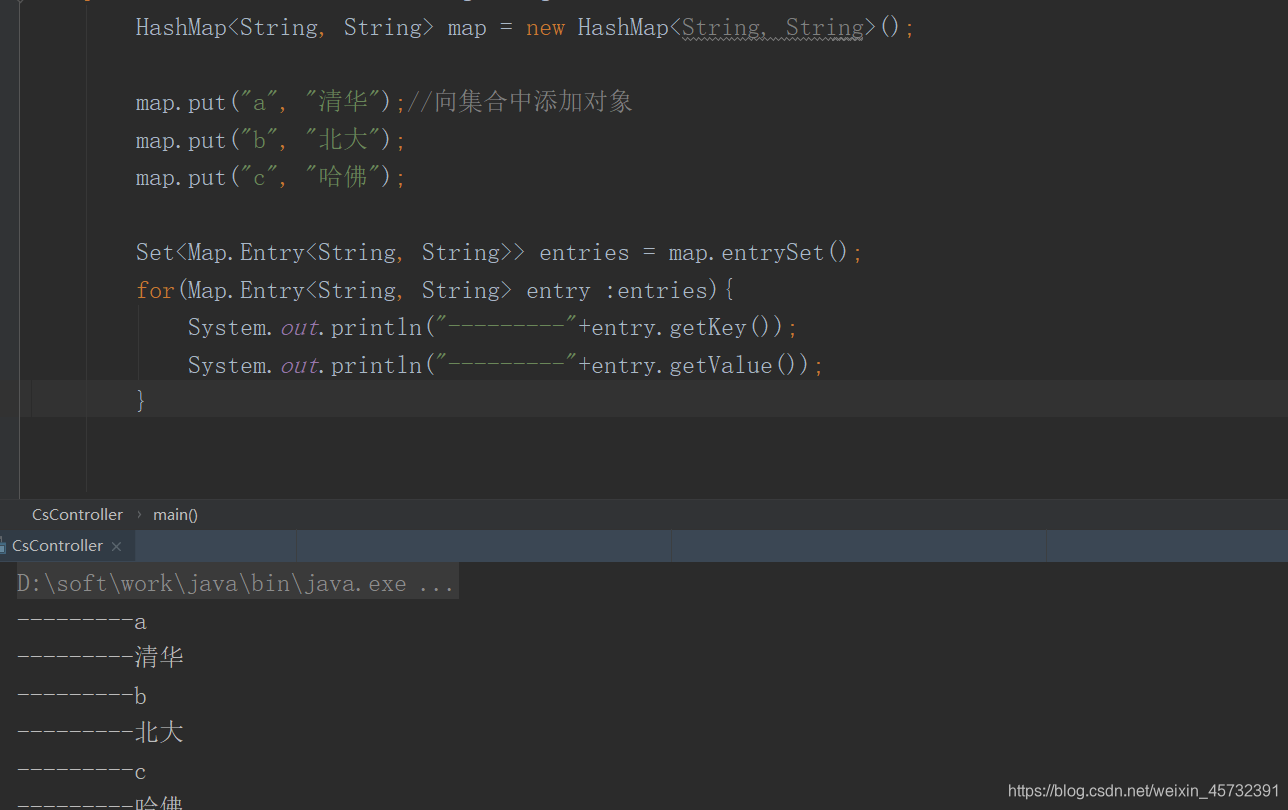Click the for loop header line
The width and height of the screenshot is (1288, 810).
(x=435, y=290)
